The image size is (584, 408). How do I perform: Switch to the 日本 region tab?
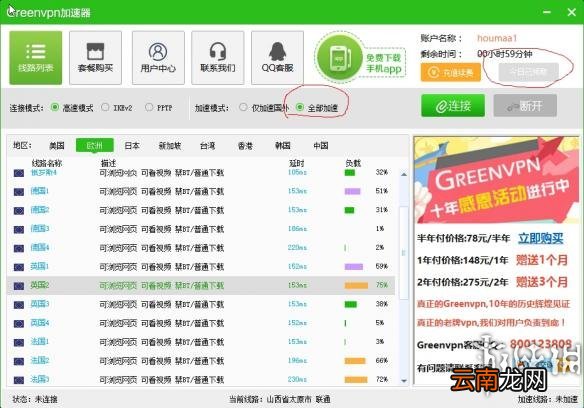[x=132, y=146]
